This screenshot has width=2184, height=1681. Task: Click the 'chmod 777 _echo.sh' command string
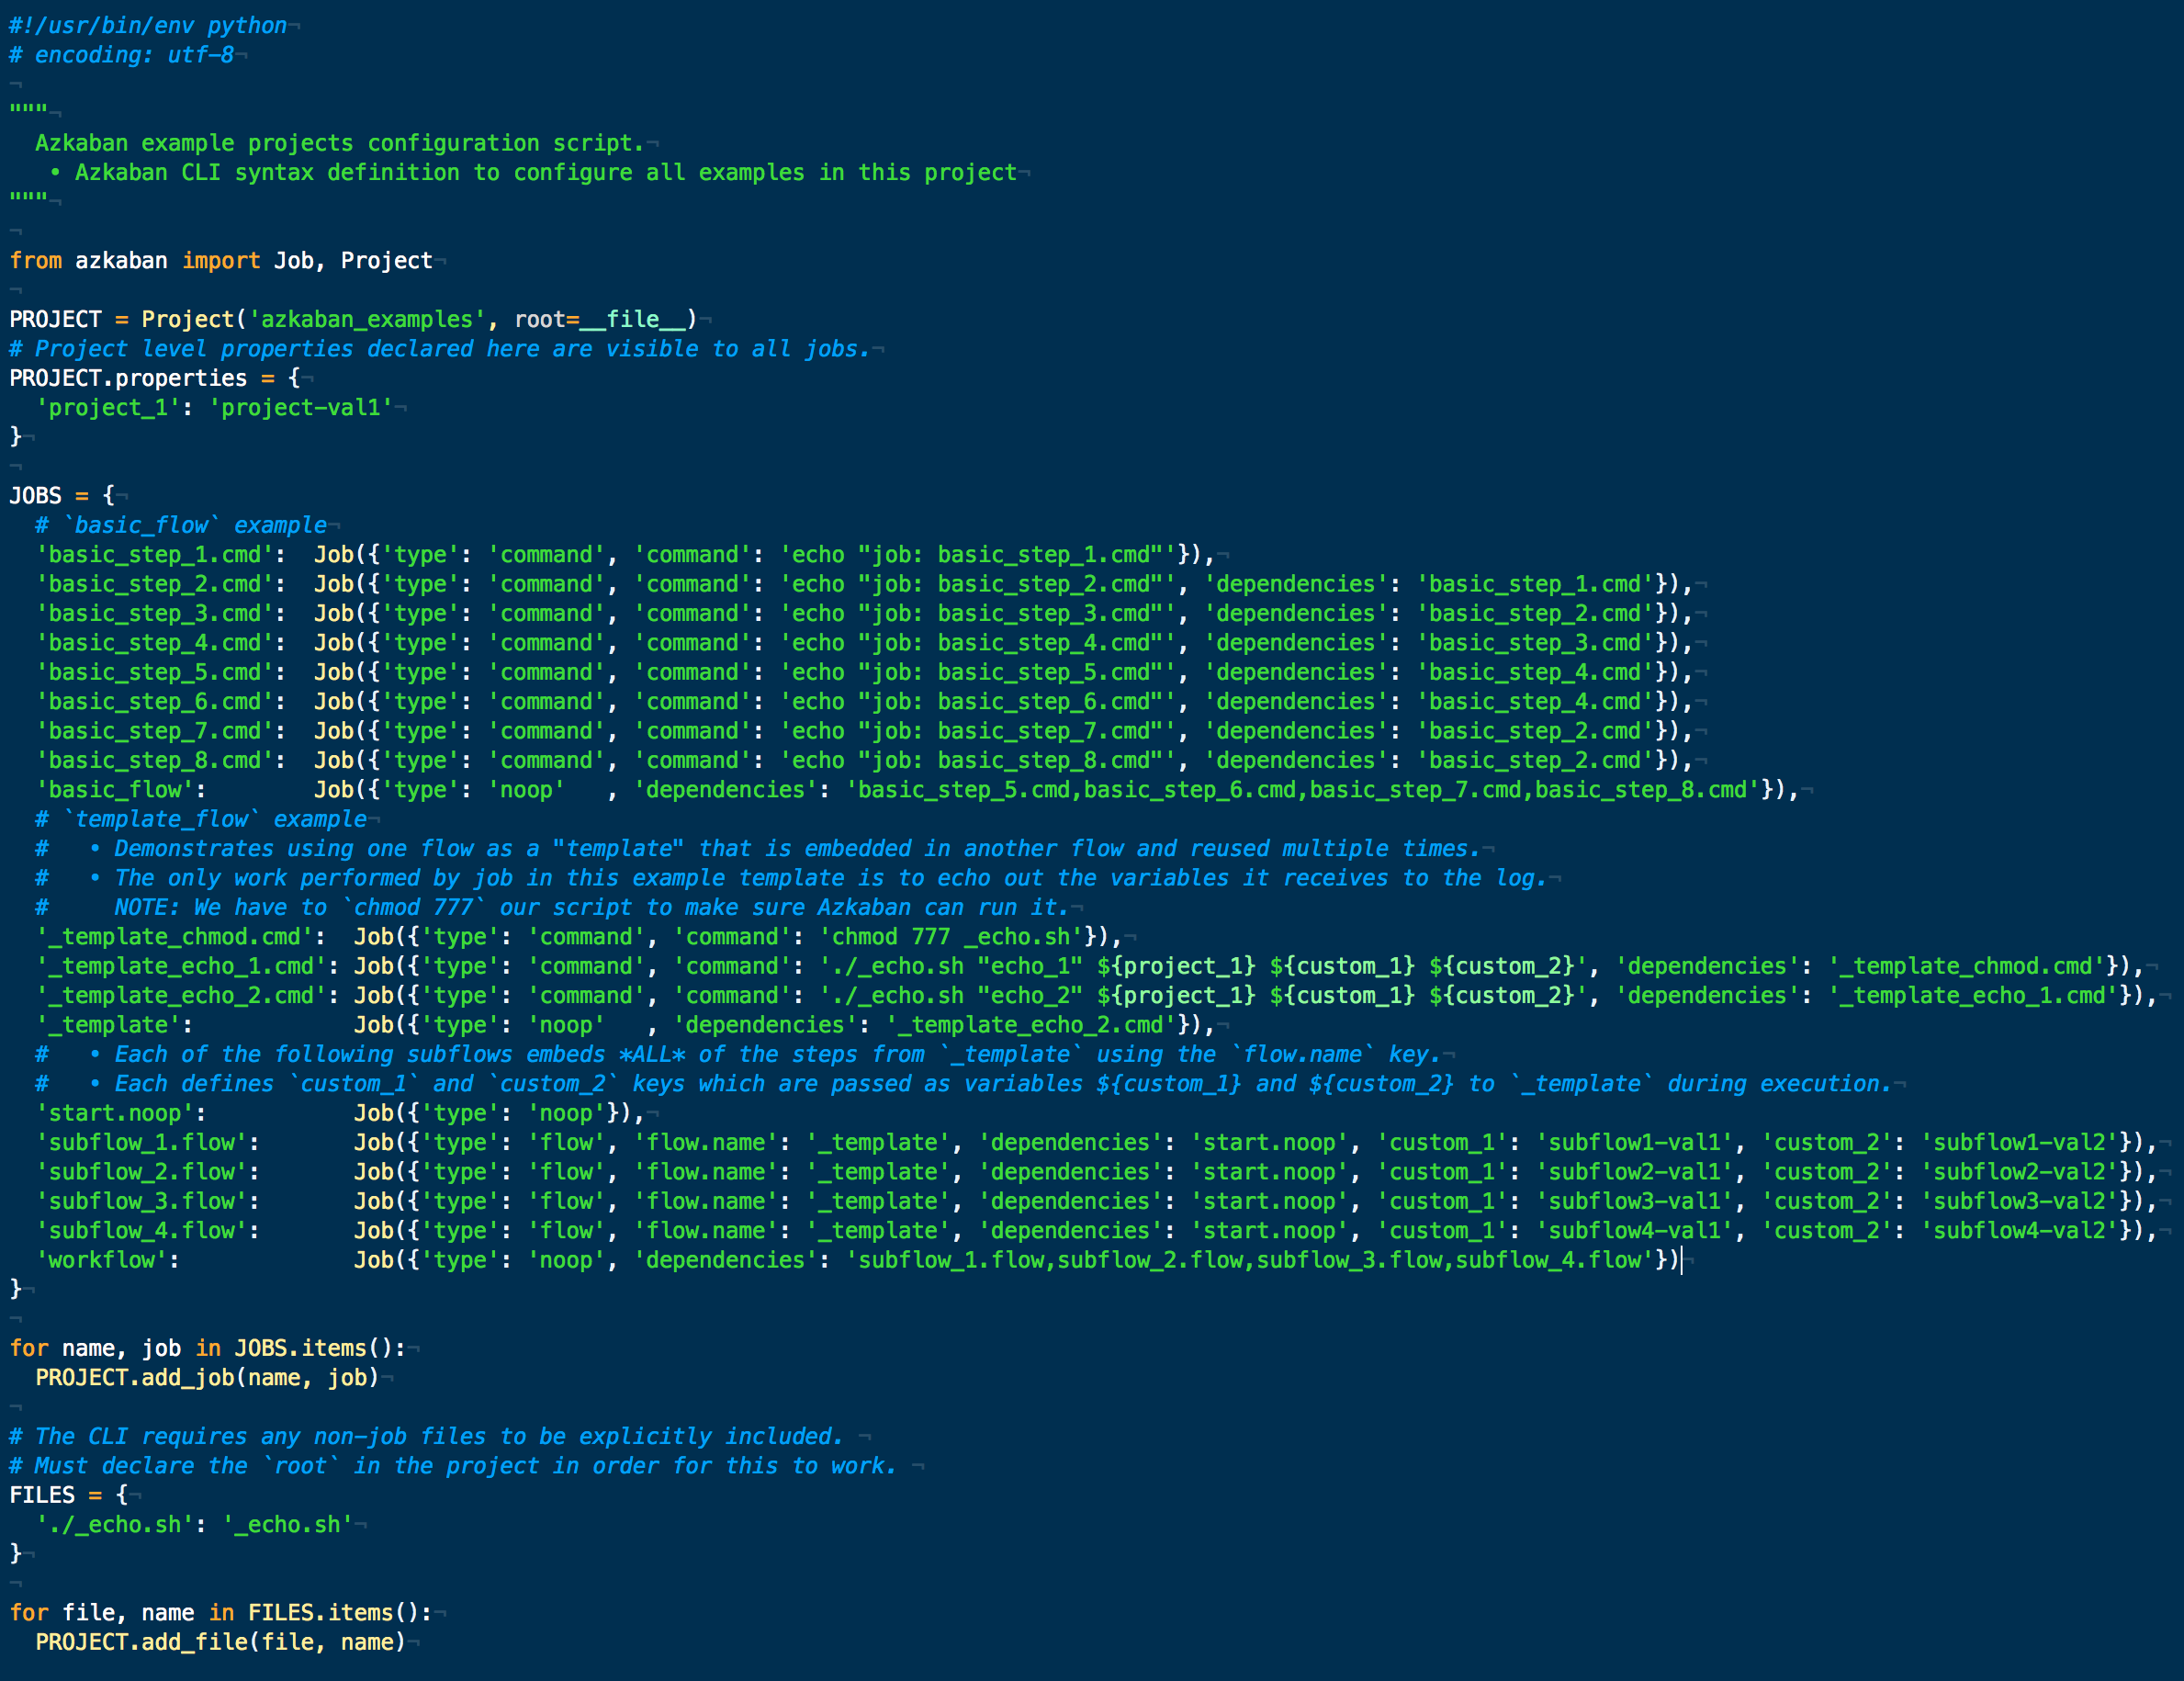click(x=957, y=937)
